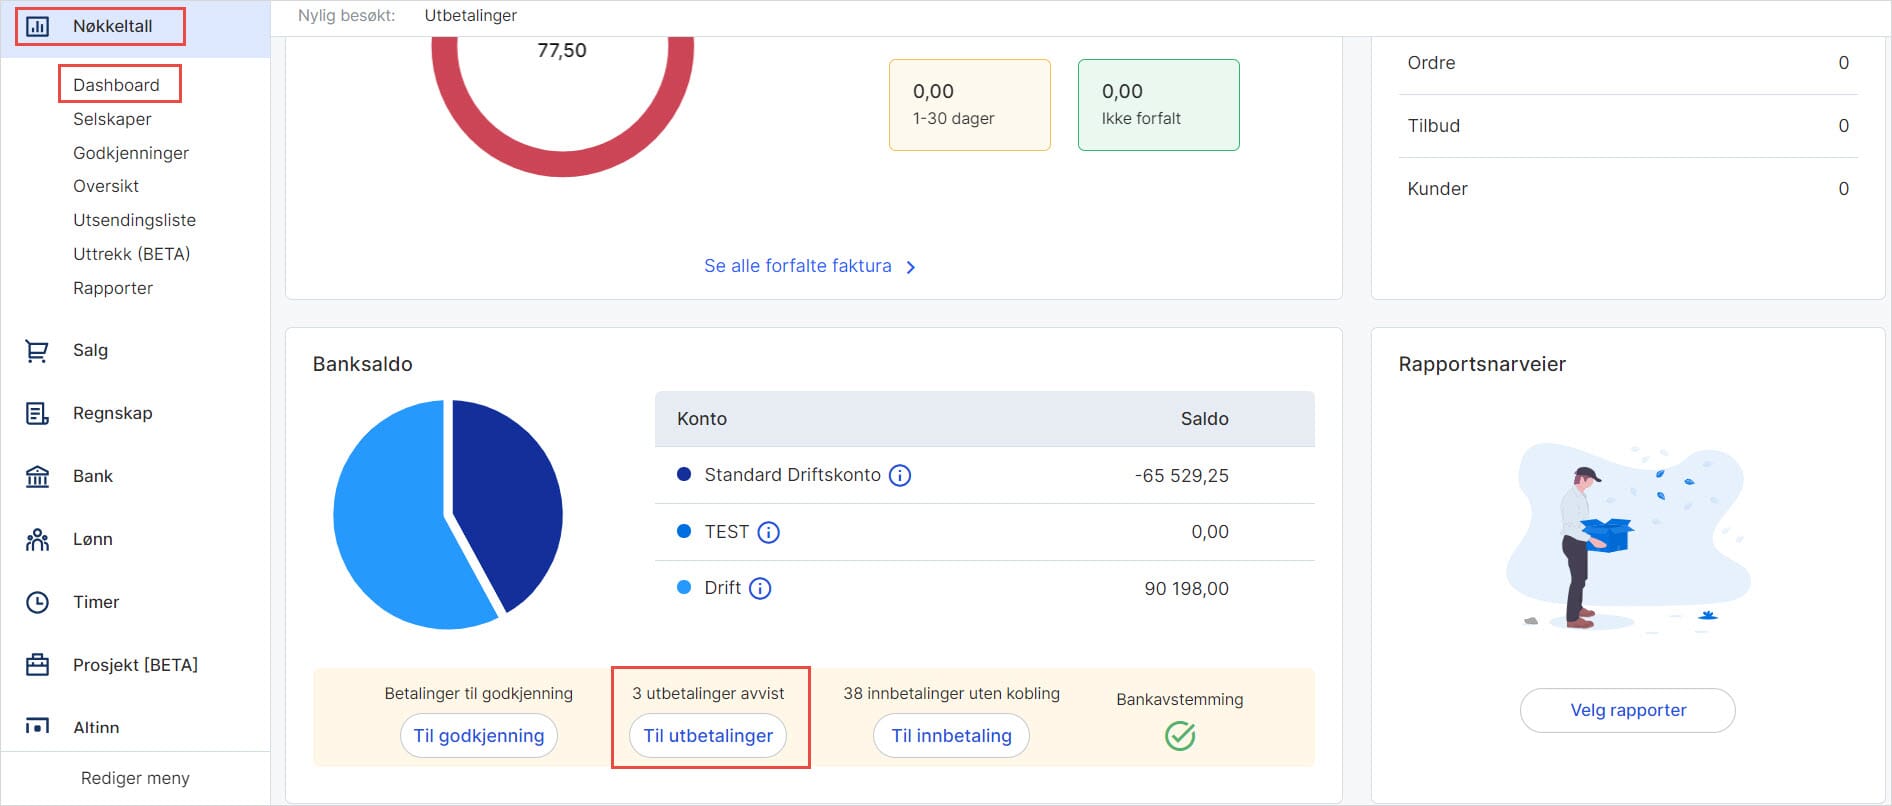
Task: Open Rapporter in the sidebar
Action: point(113,288)
